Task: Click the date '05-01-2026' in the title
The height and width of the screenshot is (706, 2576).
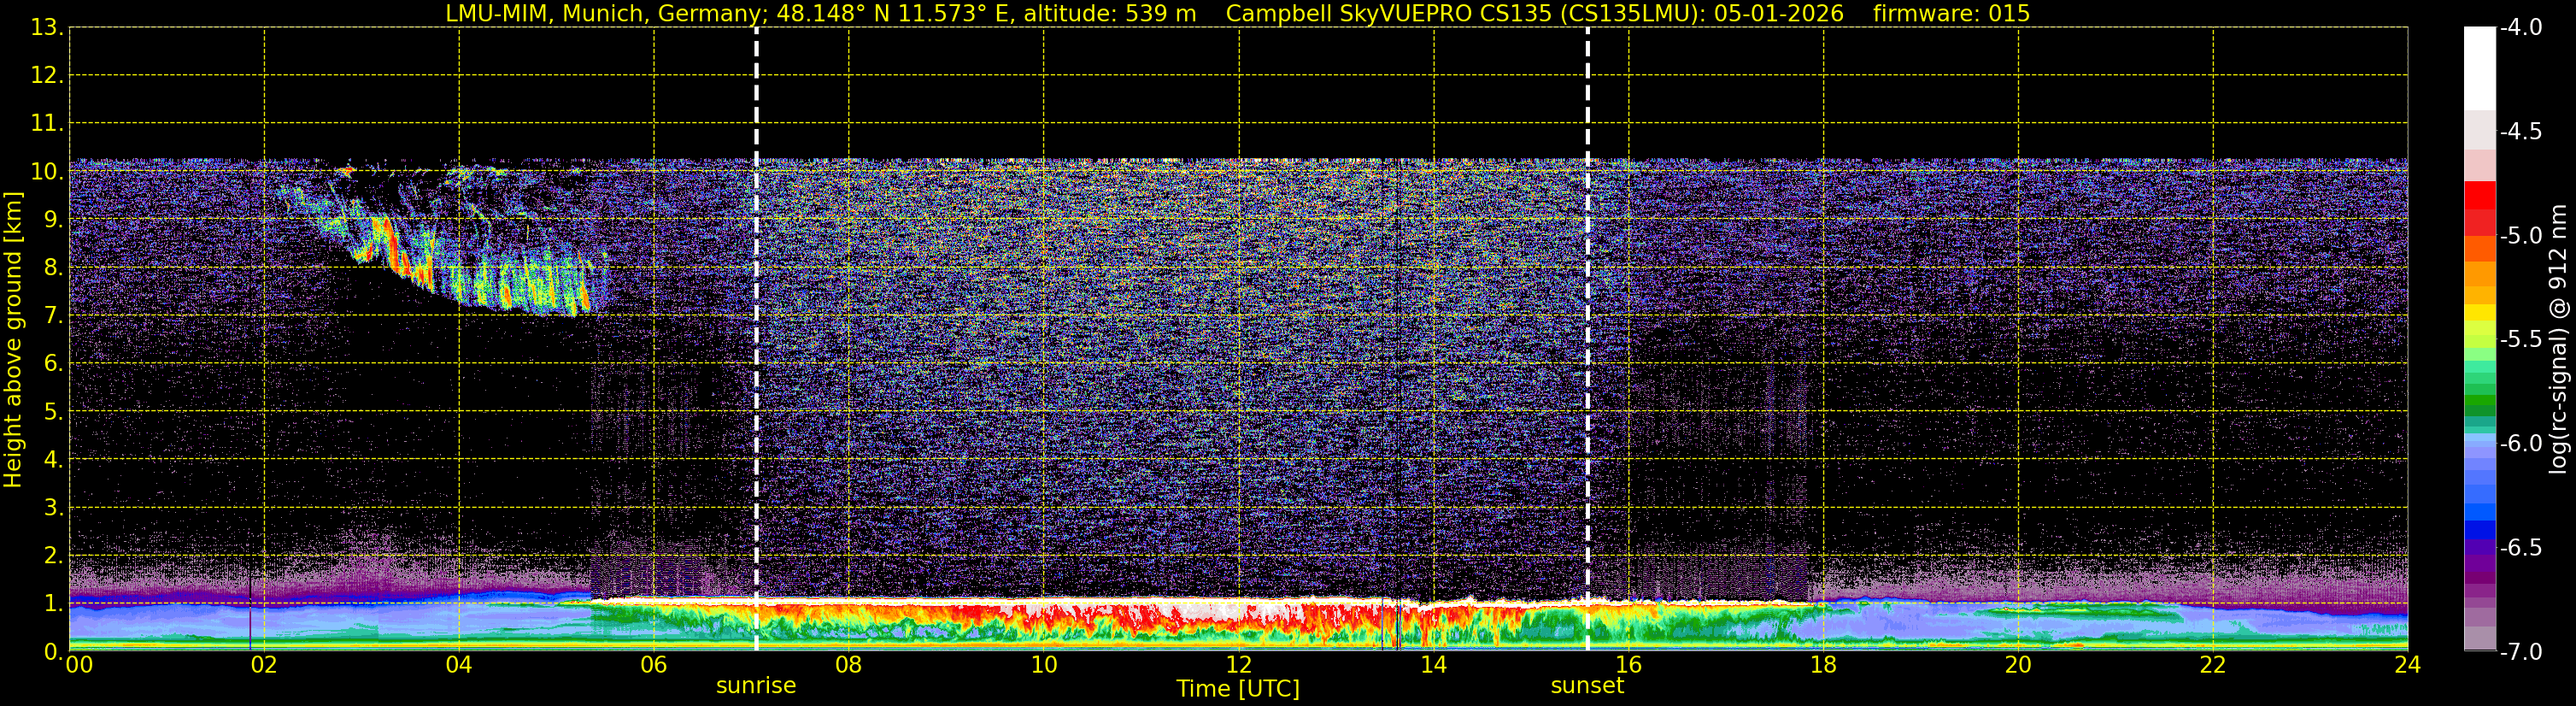Action: click(x=1779, y=14)
